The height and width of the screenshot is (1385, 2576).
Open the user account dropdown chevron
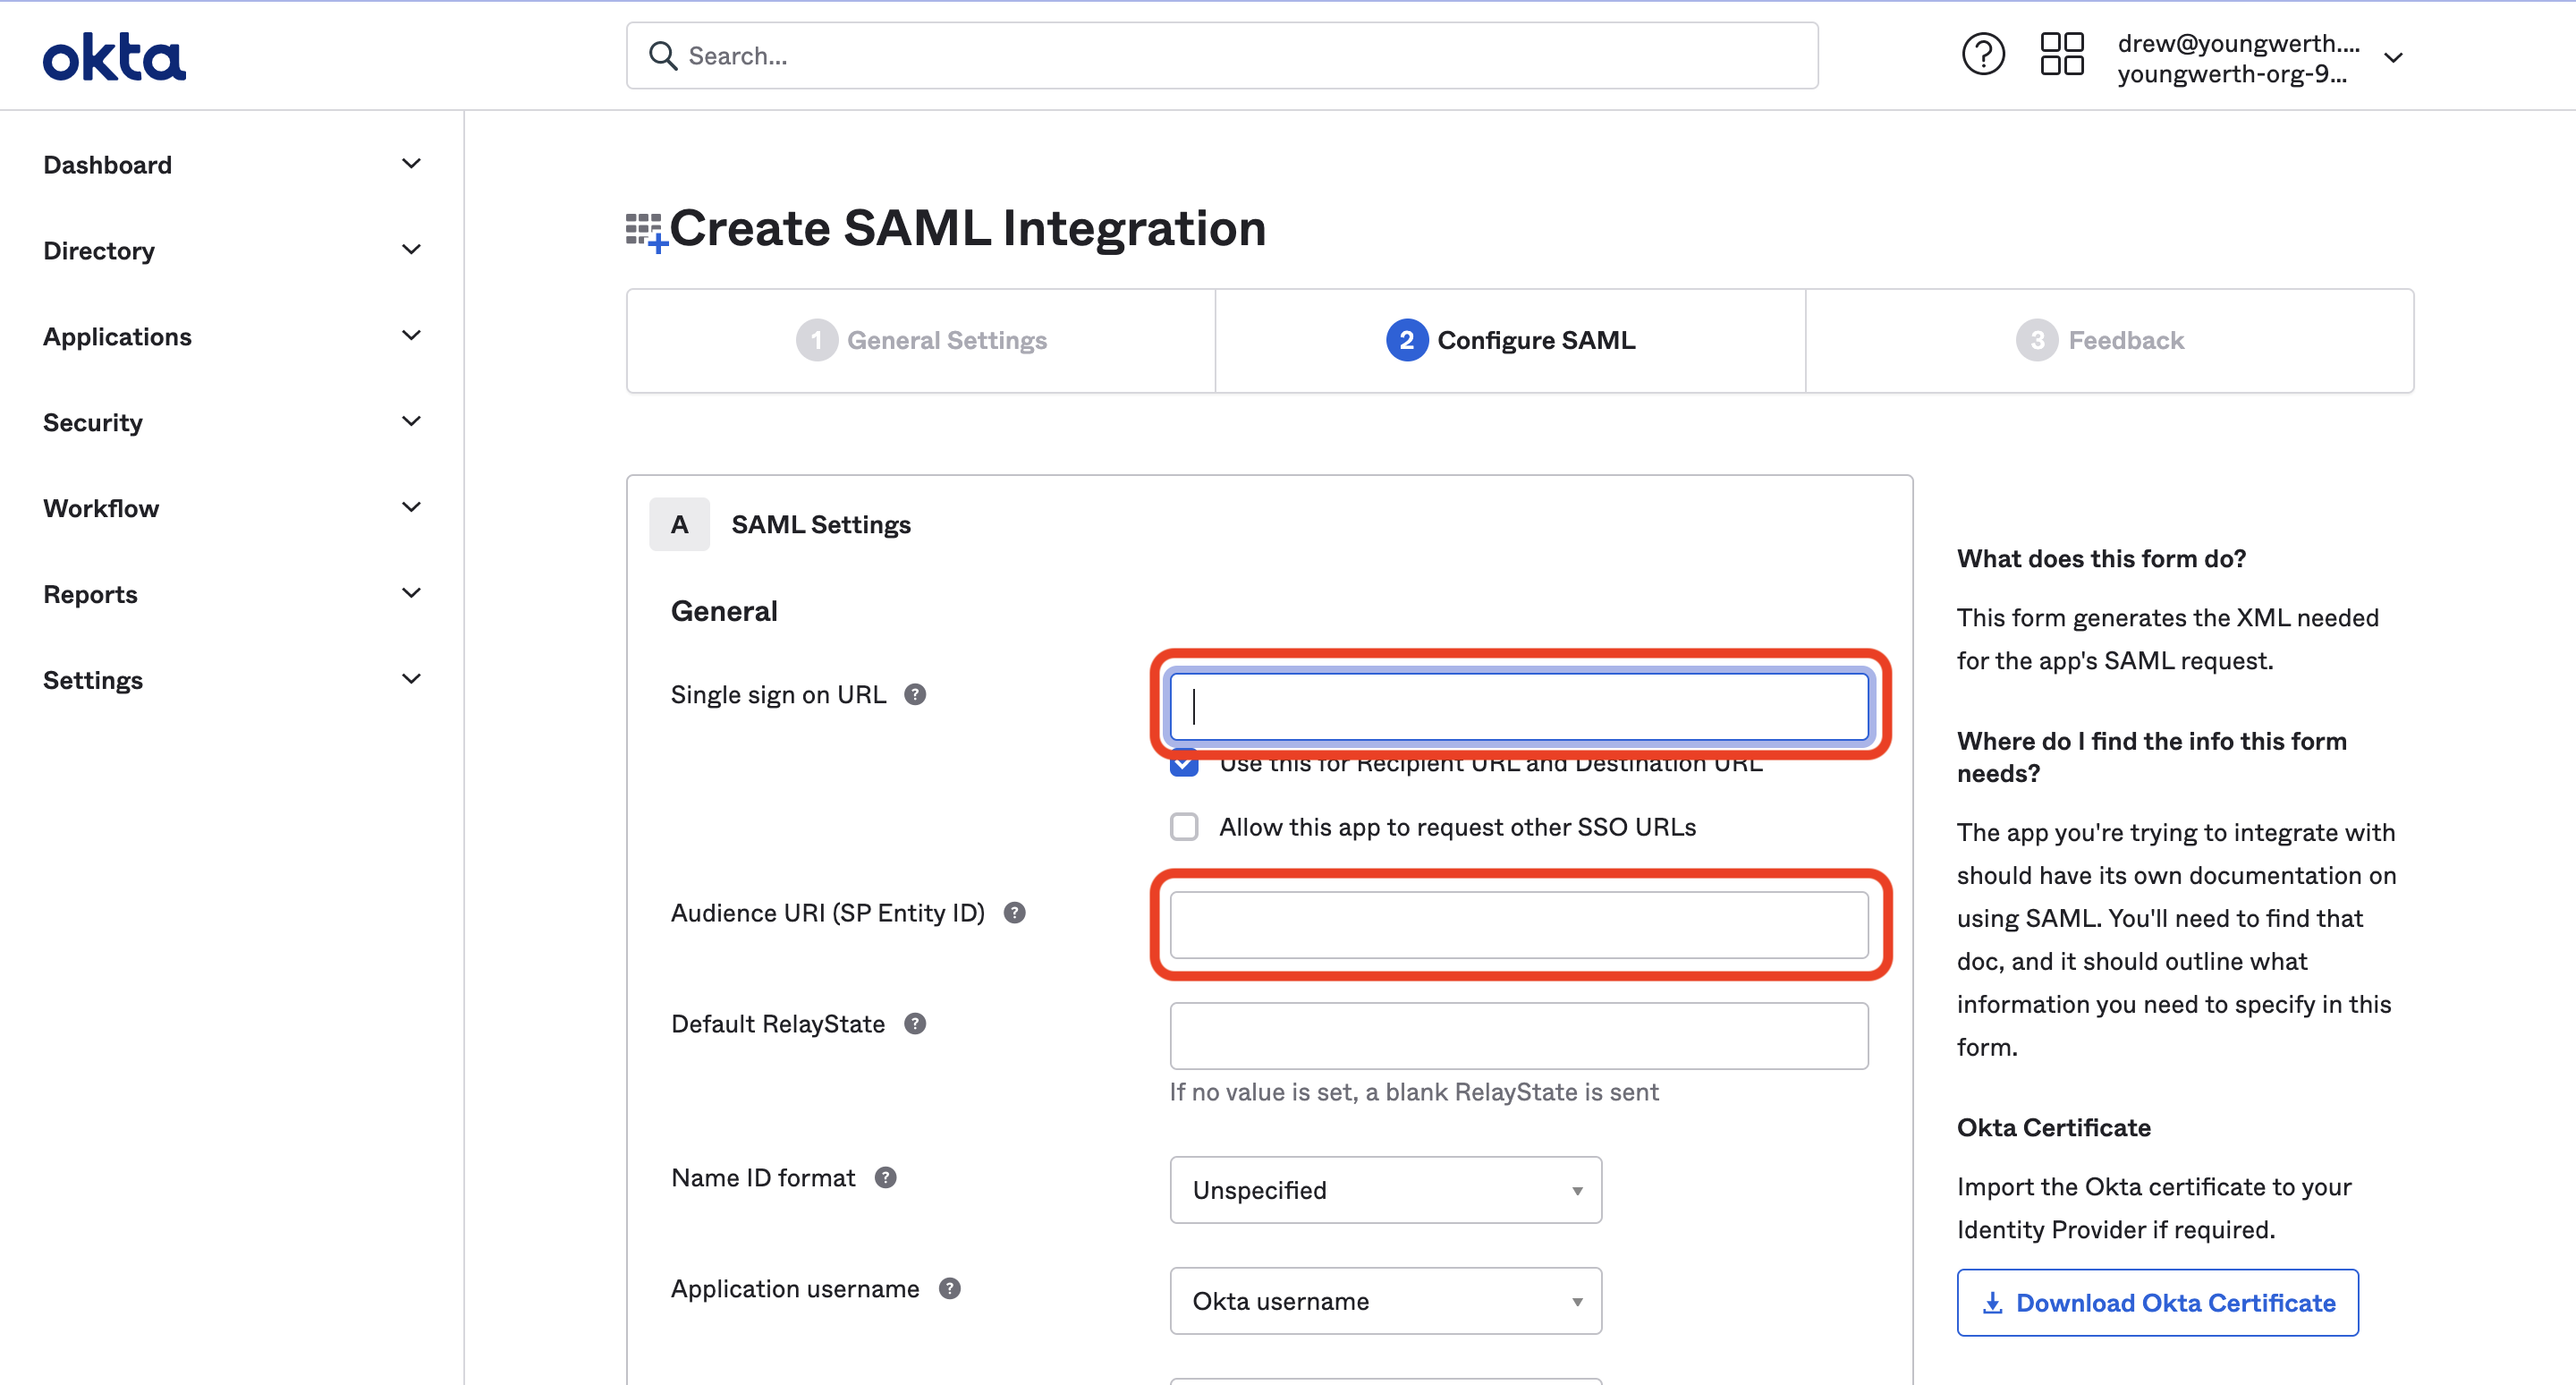pos(2393,58)
